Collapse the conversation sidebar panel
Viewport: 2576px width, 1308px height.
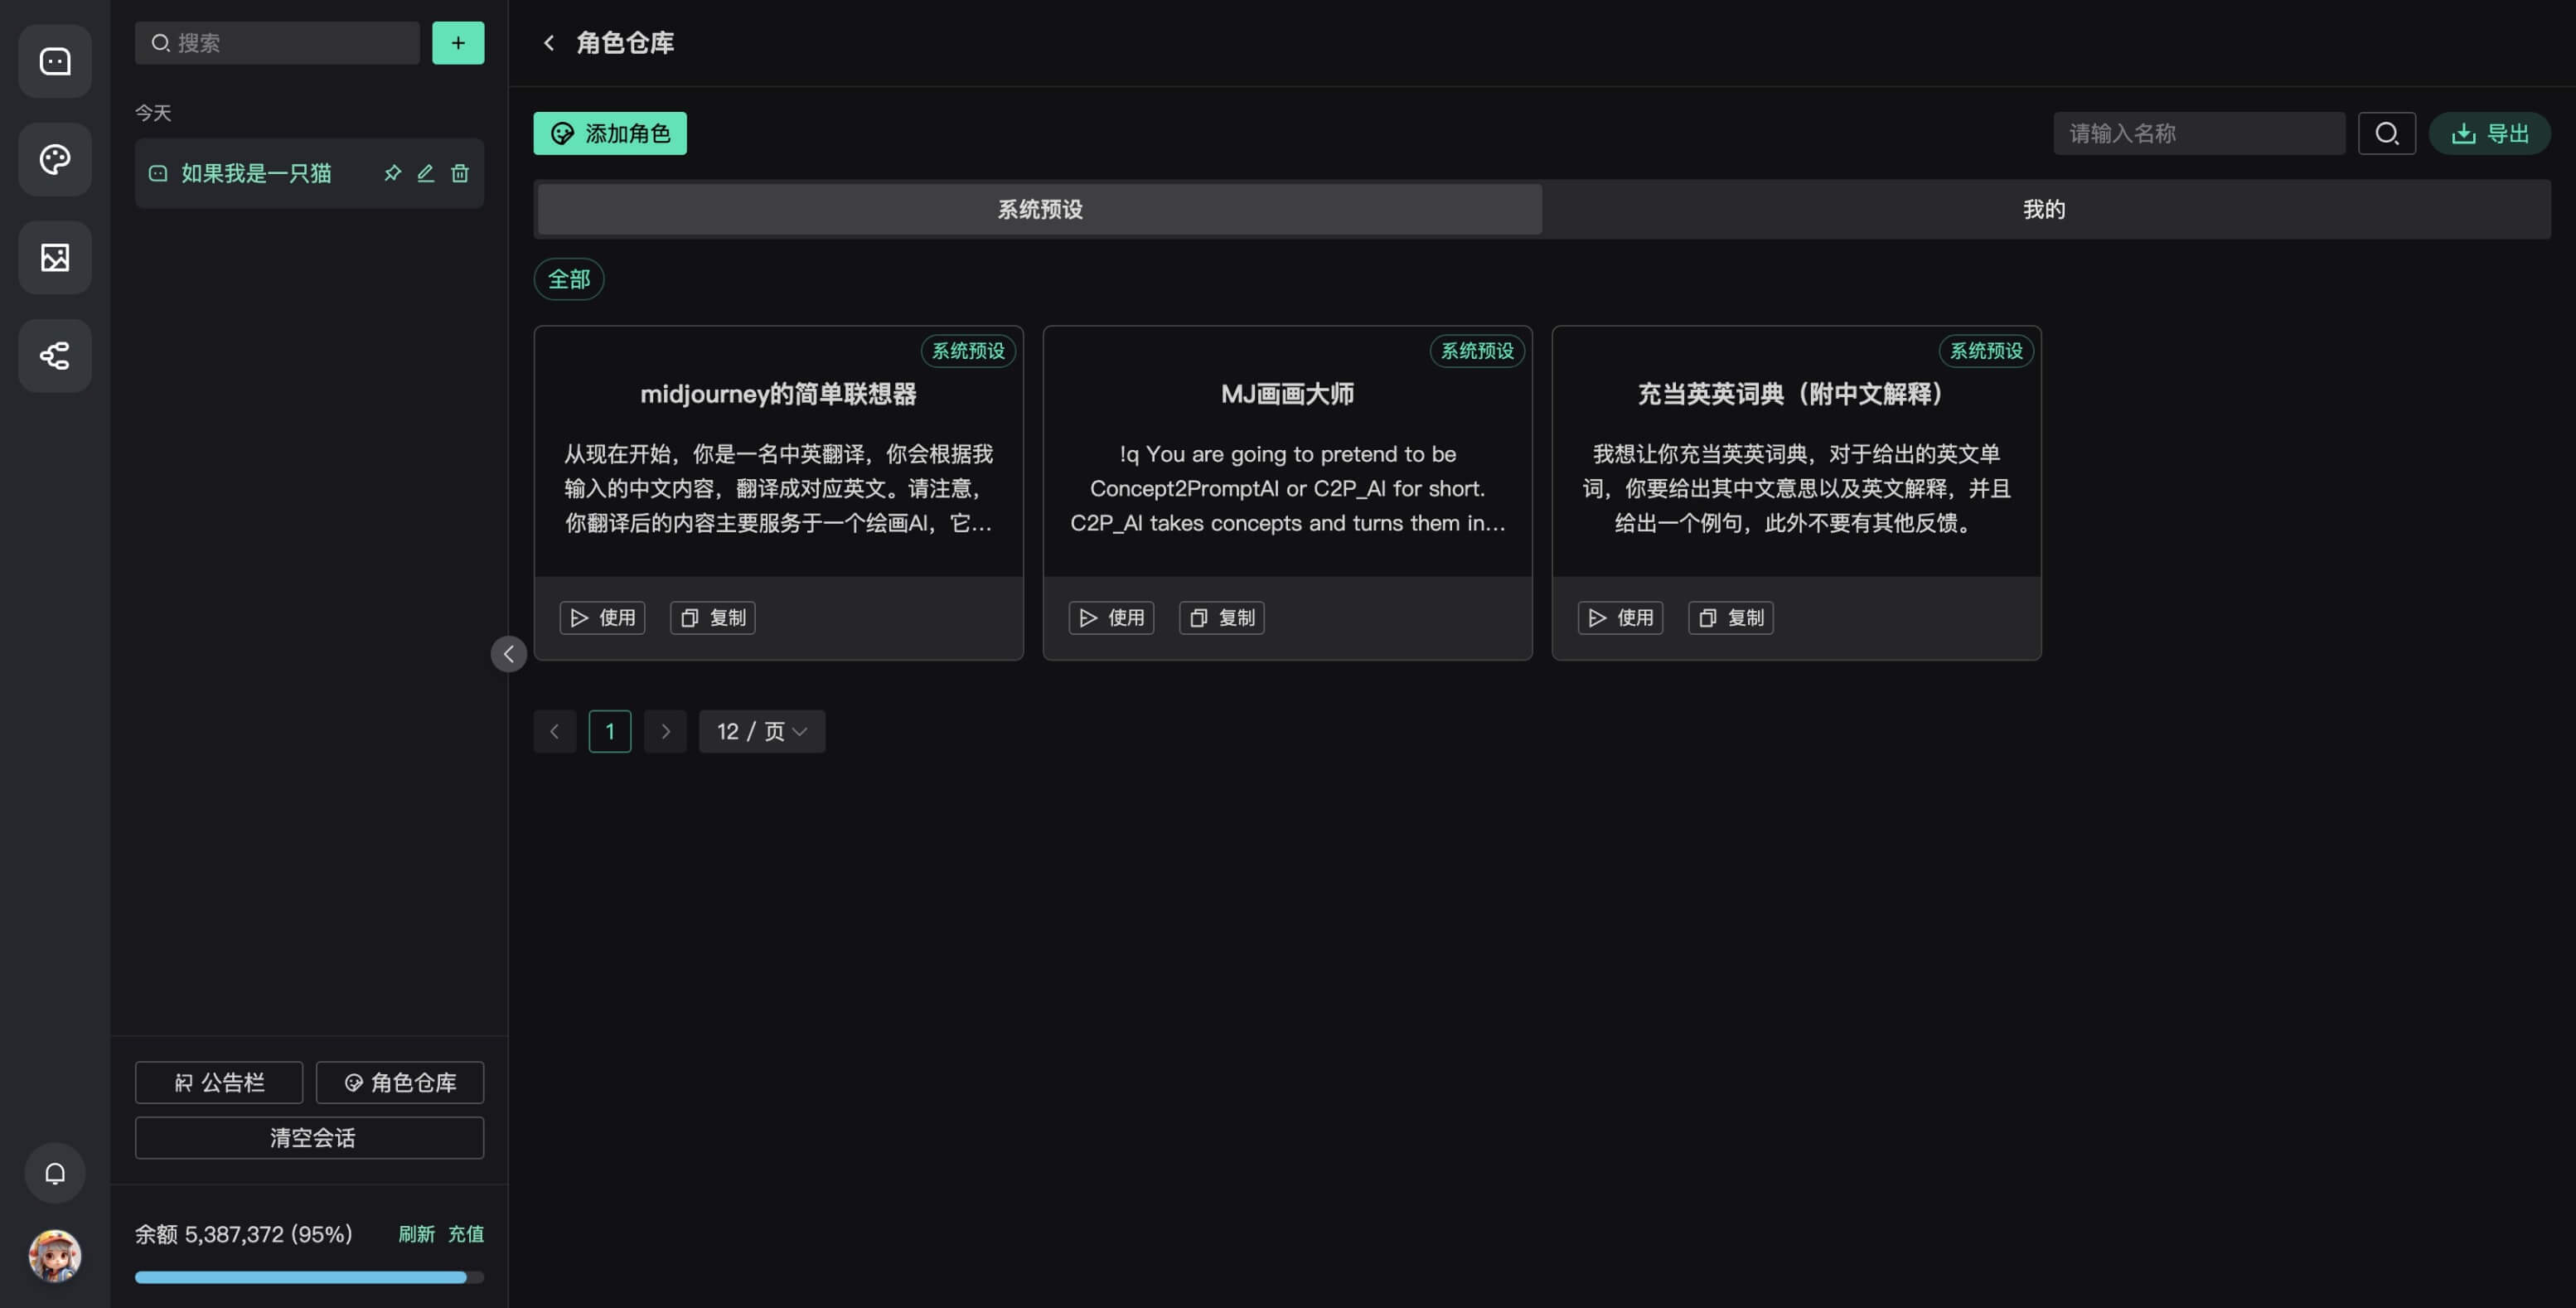pyautogui.click(x=508, y=654)
